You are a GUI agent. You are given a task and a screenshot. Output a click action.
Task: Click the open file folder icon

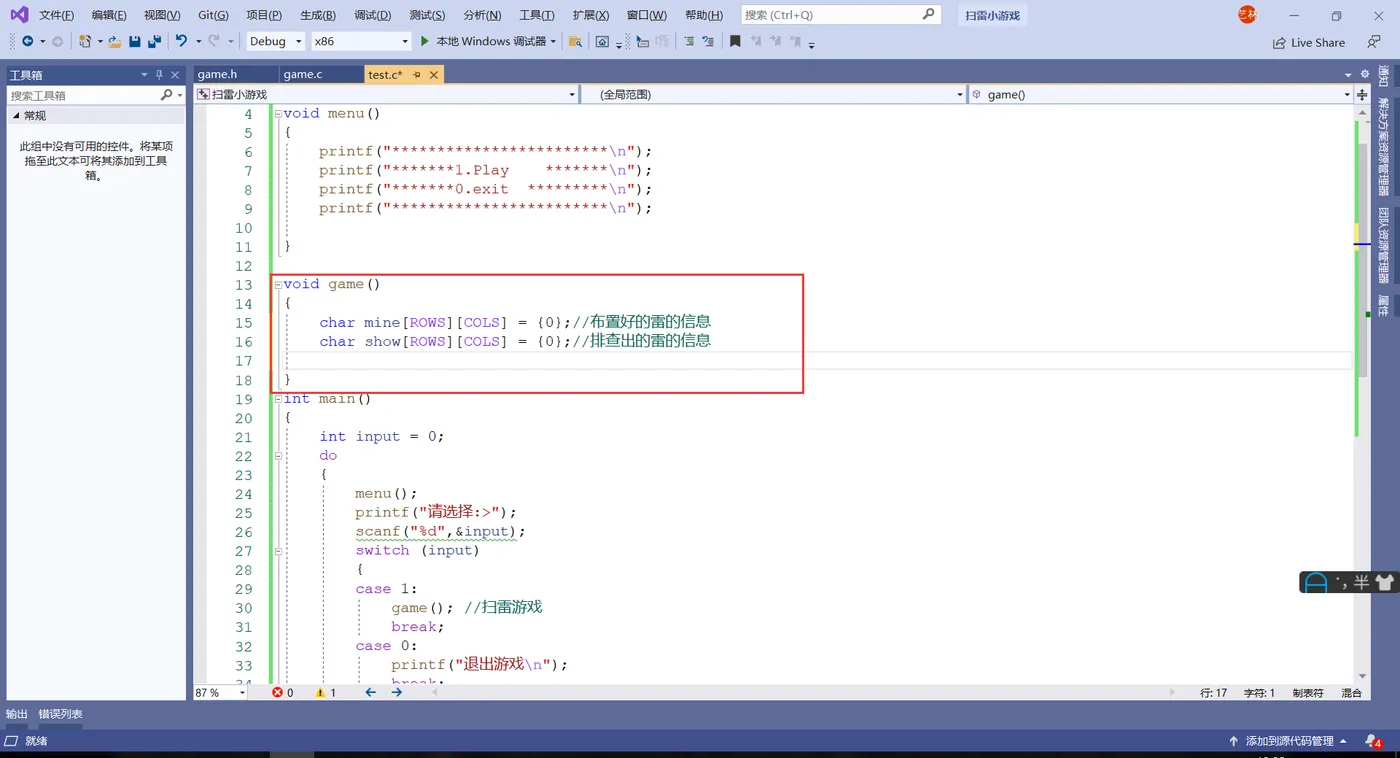(114, 41)
